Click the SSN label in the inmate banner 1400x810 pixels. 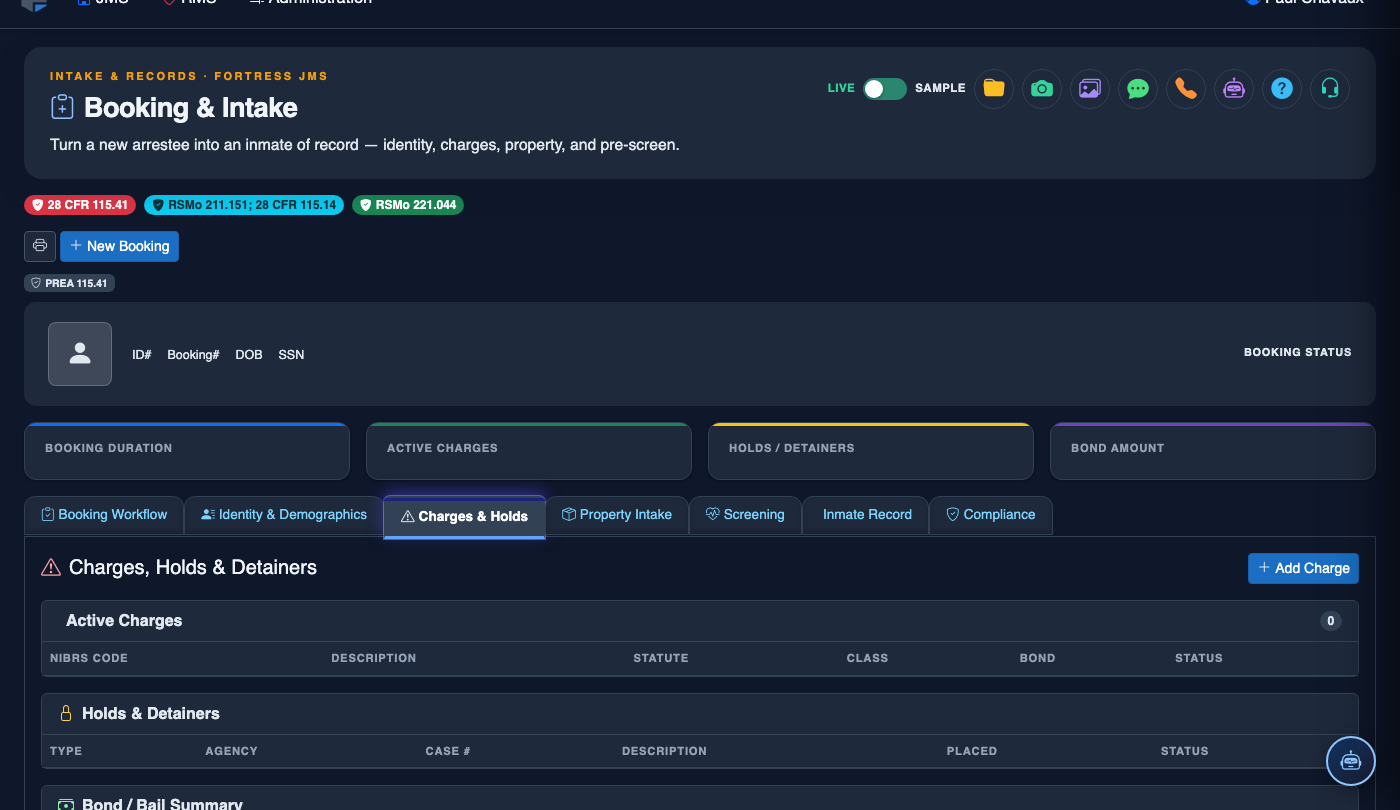(x=291, y=355)
